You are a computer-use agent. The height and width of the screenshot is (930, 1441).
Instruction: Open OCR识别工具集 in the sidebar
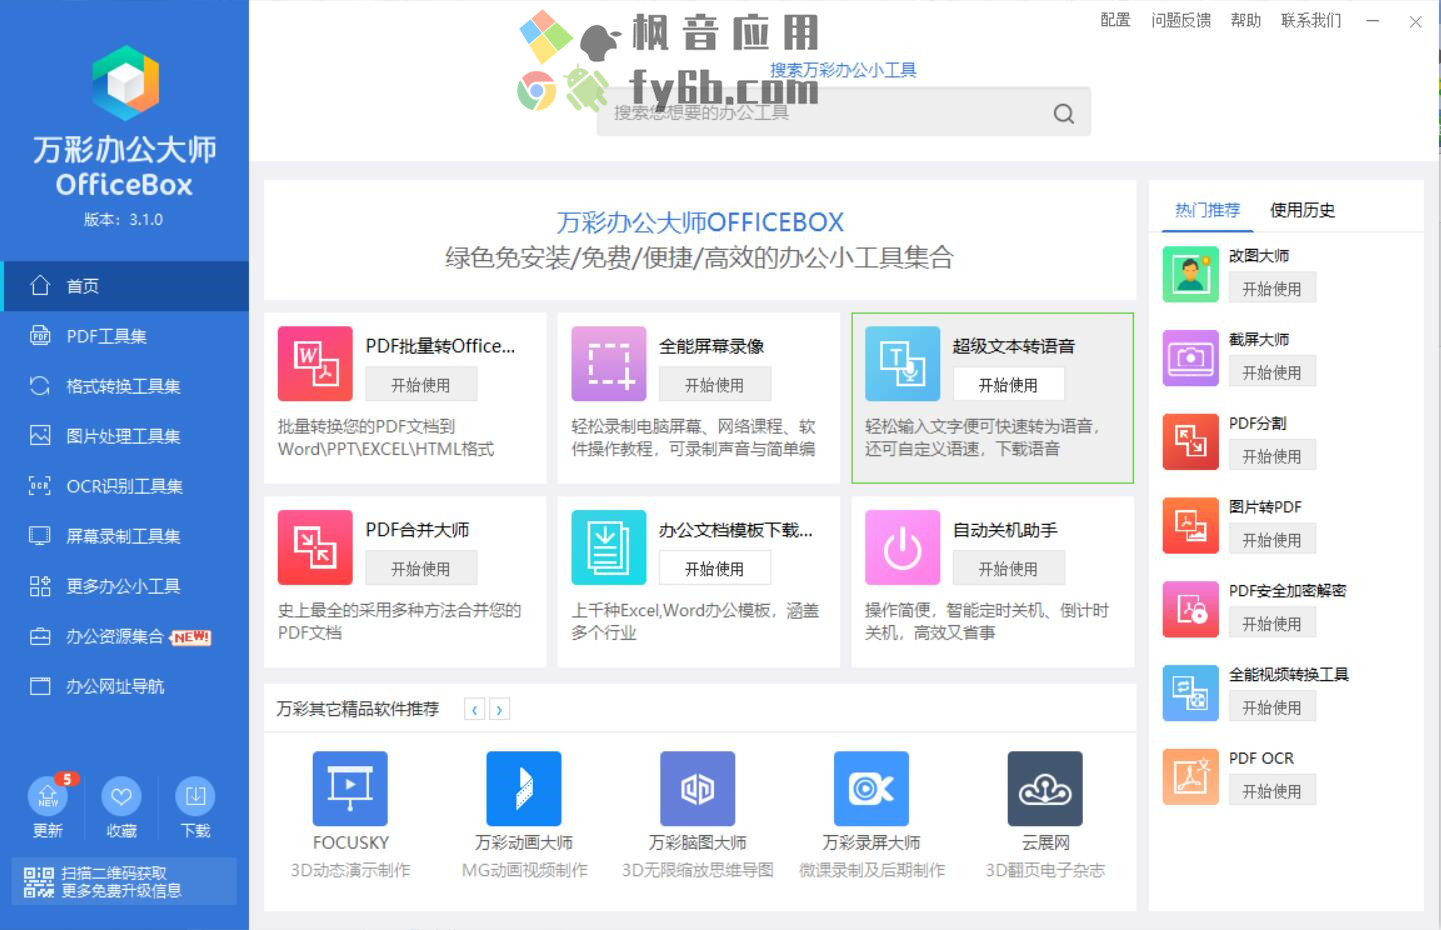124,486
